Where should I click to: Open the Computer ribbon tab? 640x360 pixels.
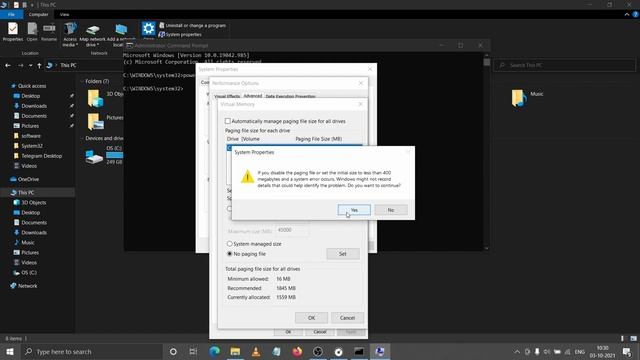(x=38, y=15)
